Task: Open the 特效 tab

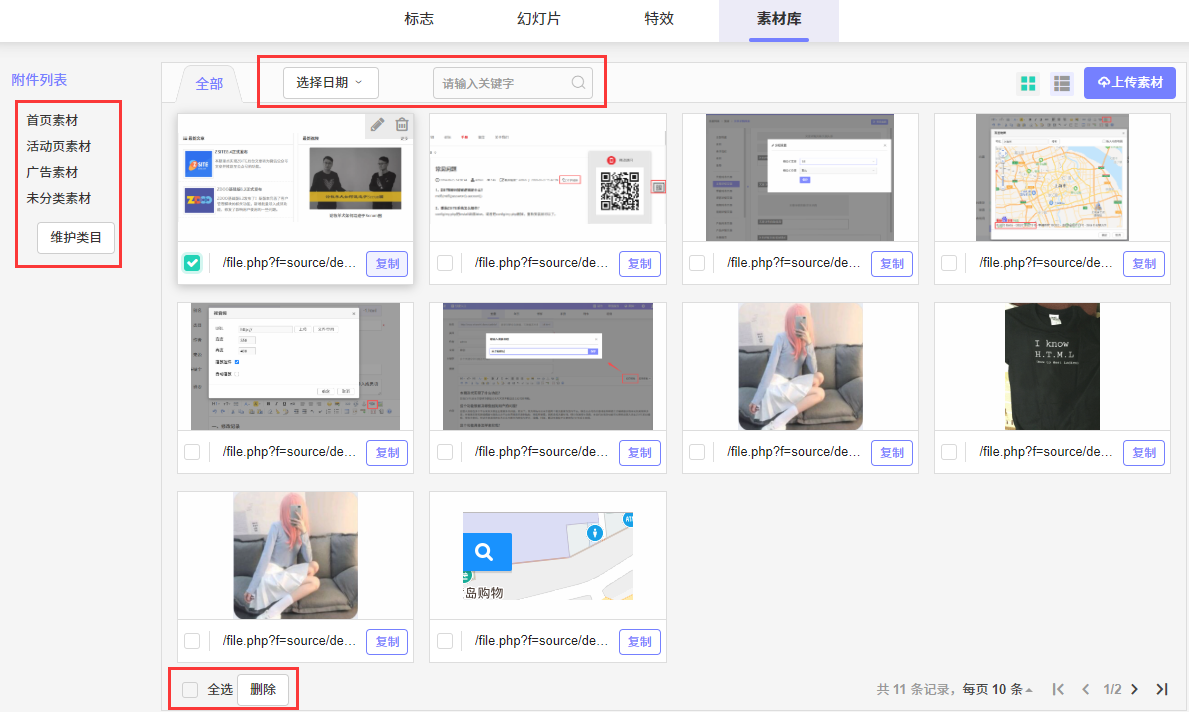Action: coord(658,19)
